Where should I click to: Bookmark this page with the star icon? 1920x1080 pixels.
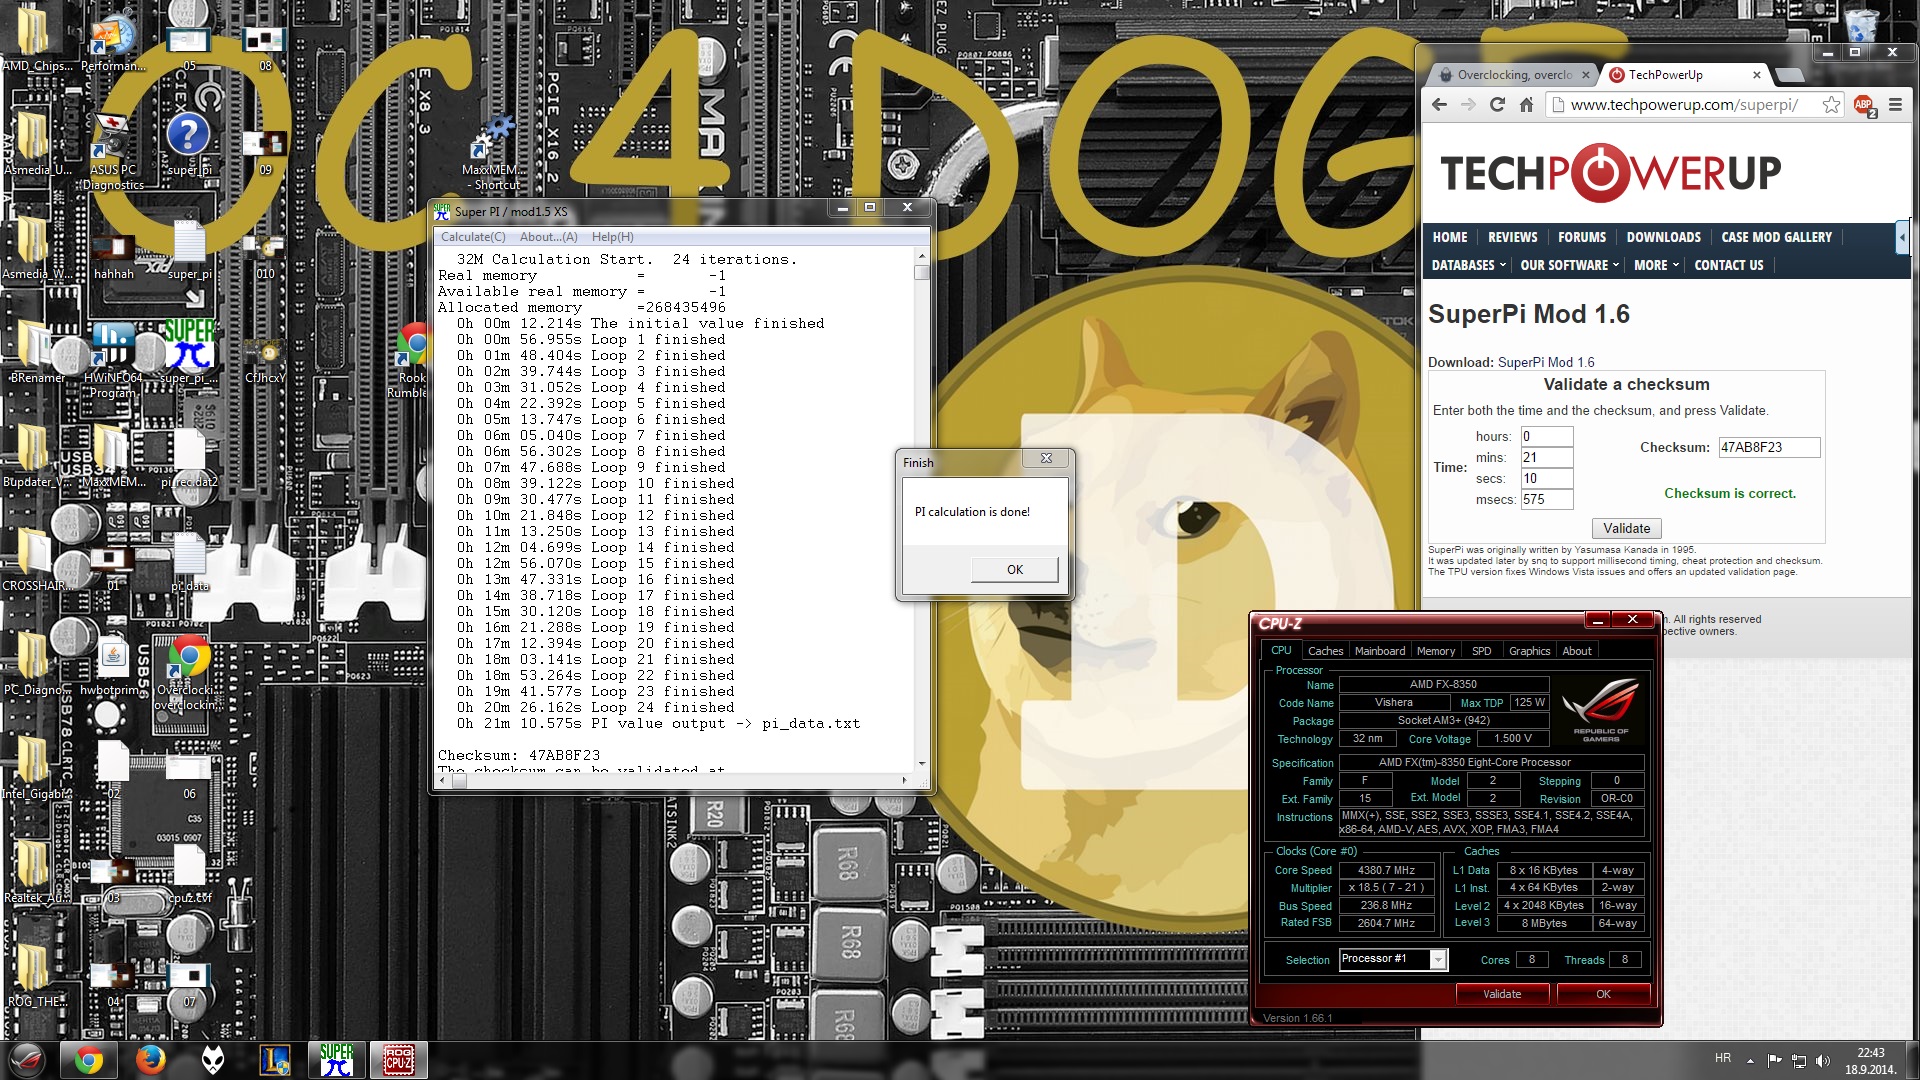(1831, 105)
